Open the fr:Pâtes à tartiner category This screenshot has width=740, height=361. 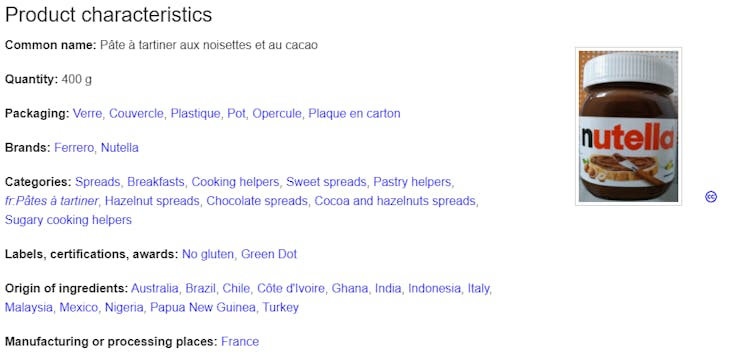51,201
